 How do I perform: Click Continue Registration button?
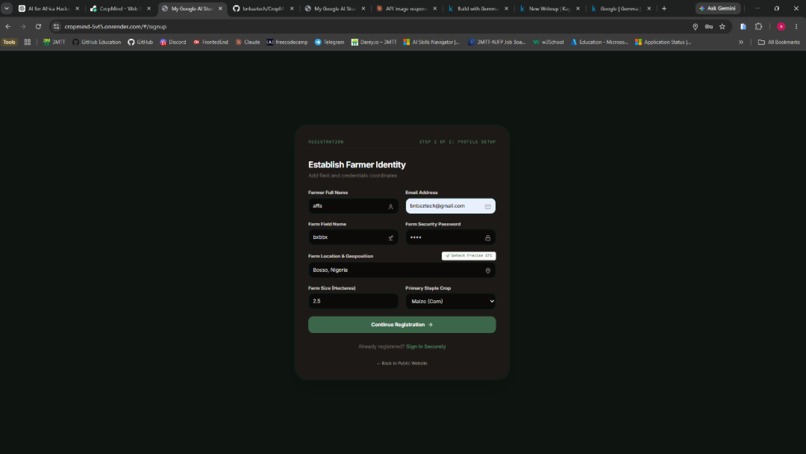click(402, 324)
